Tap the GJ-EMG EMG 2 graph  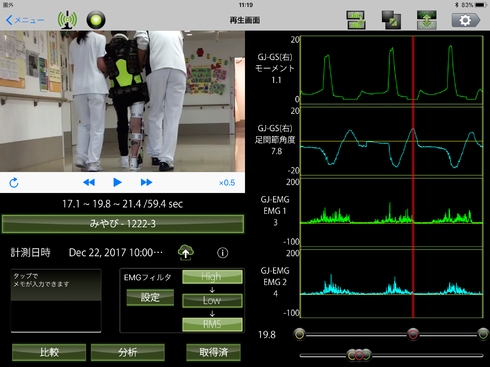(392, 283)
